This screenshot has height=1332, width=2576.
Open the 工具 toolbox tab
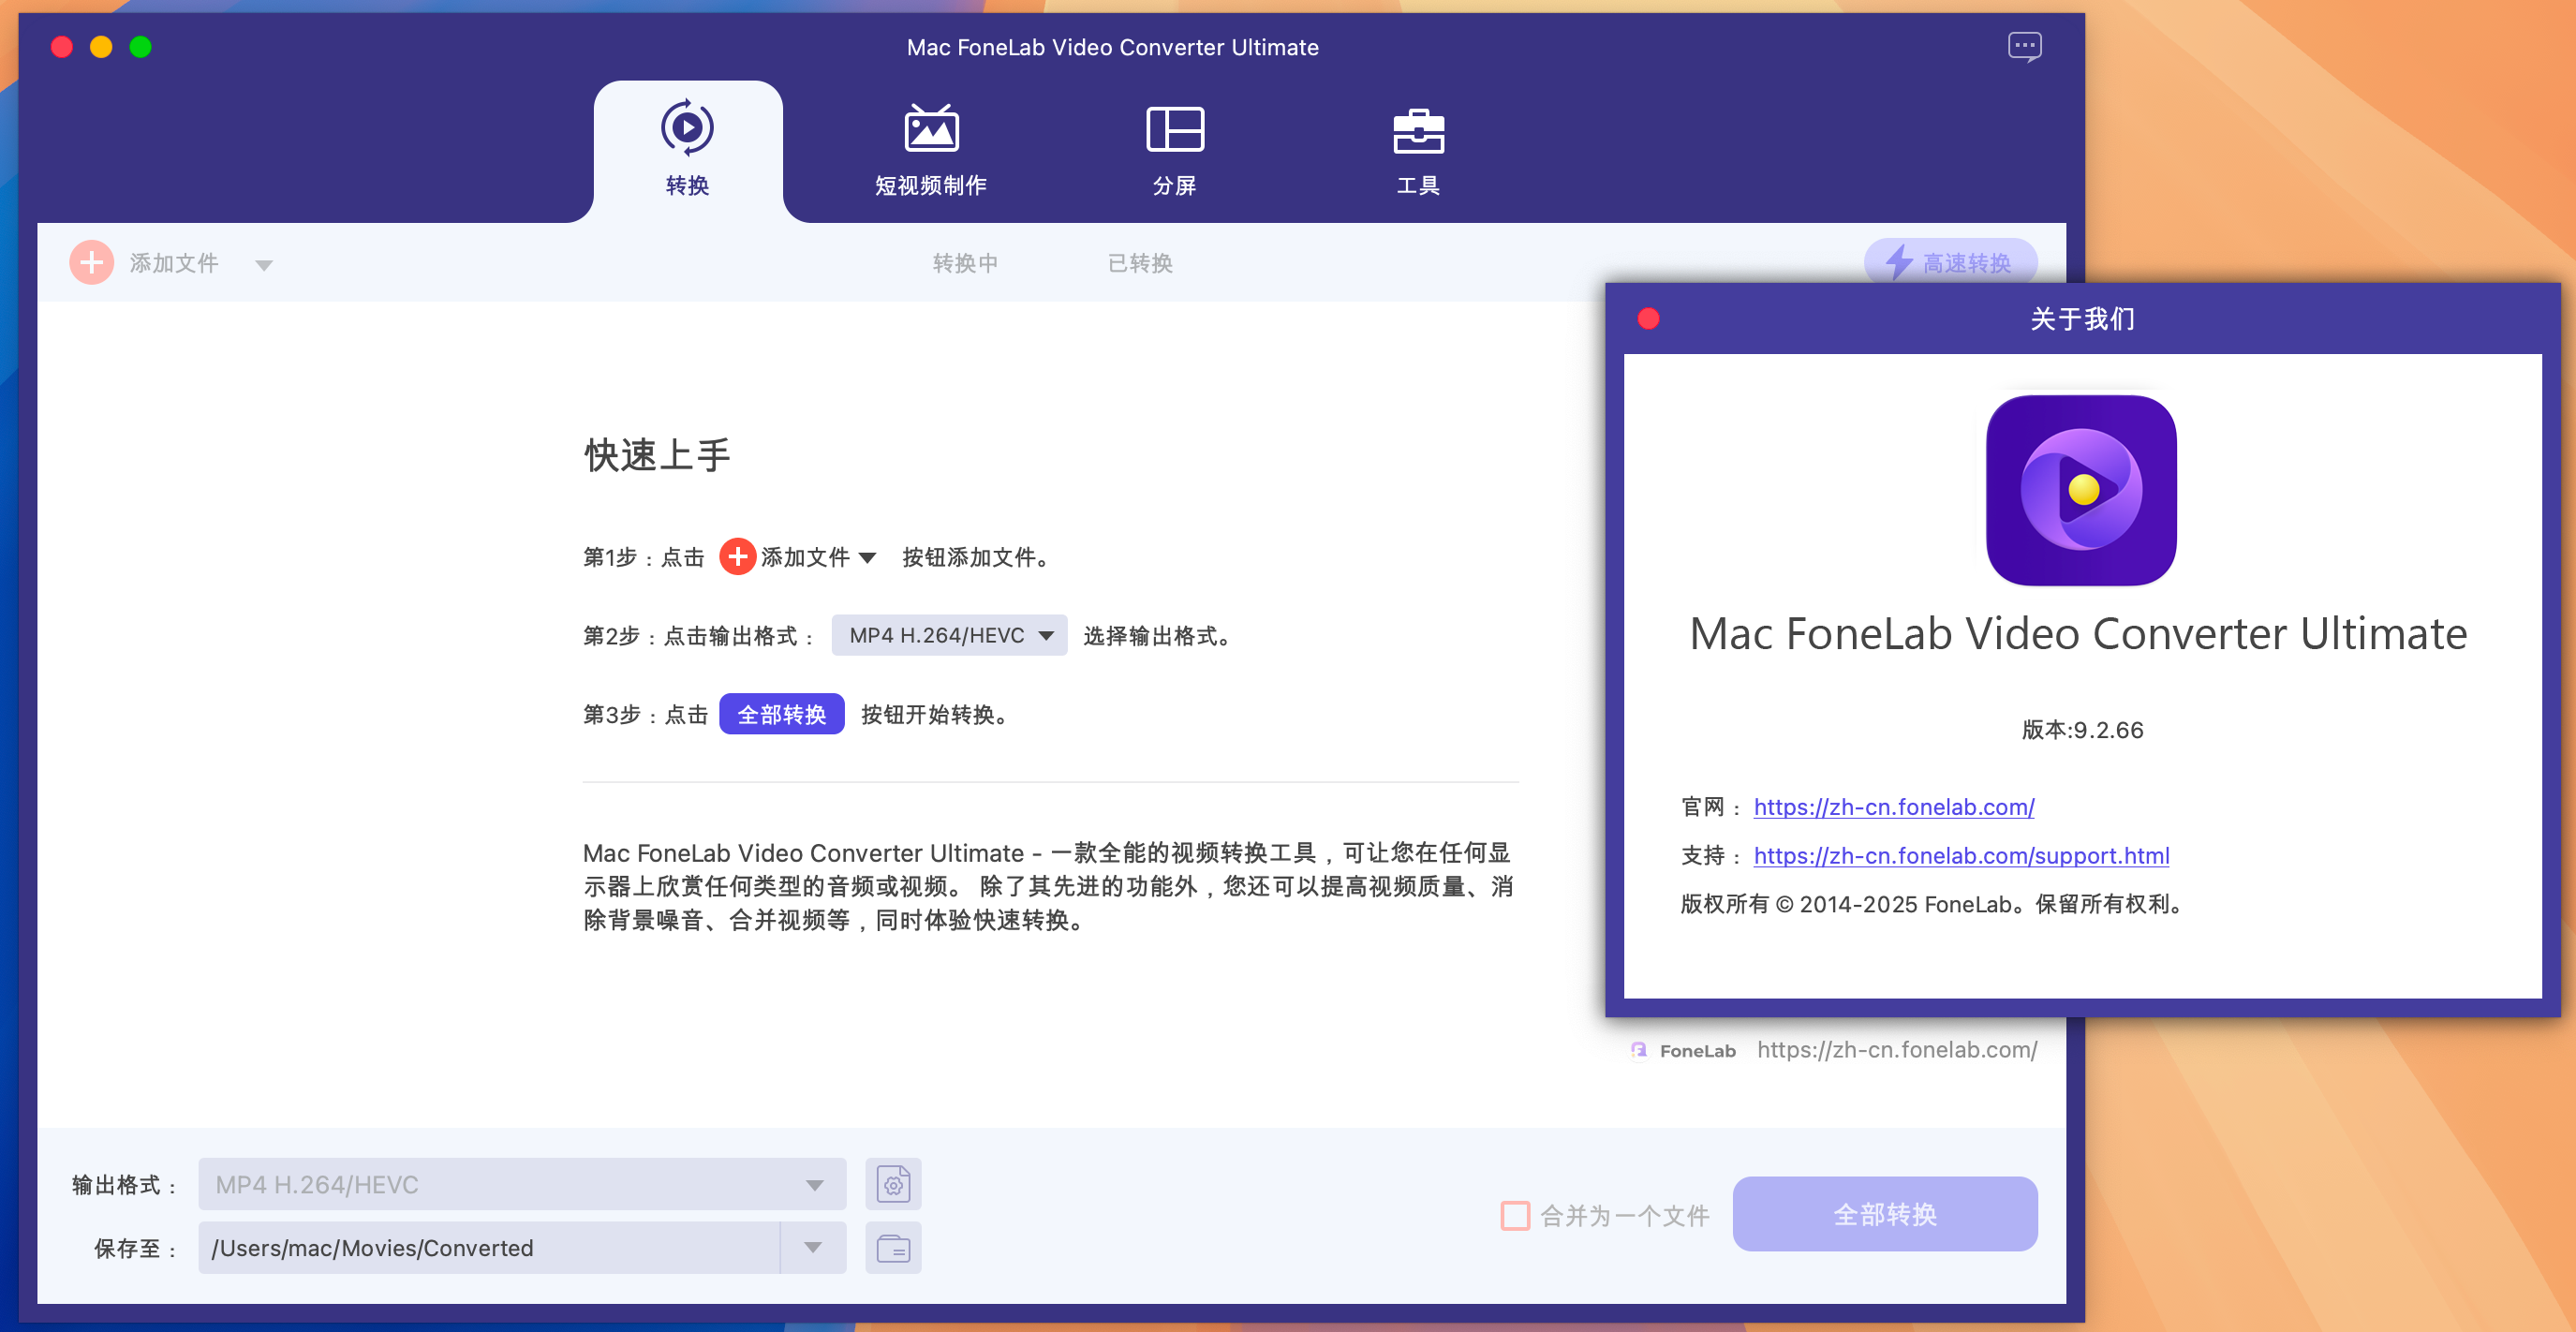[x=1418, y=150]
